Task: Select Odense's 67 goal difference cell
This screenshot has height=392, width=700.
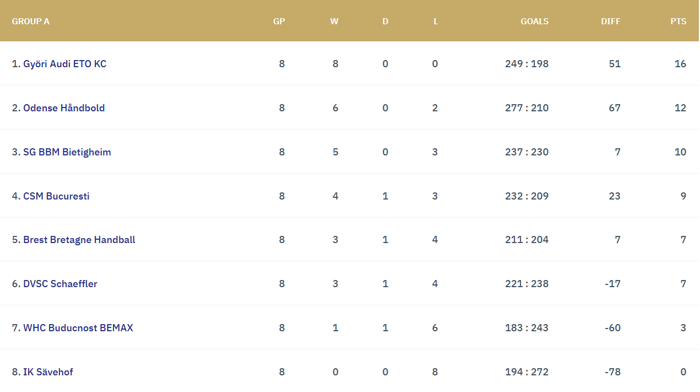Action: click(615, 108)
